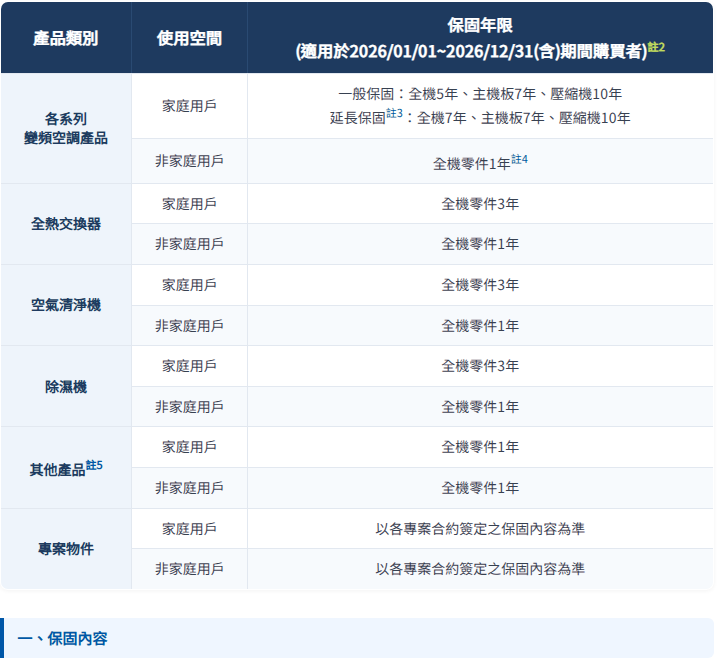Click the 各系列 變頻空調產品 category cell
718x661 pixels.
click(x=66, y=128)
